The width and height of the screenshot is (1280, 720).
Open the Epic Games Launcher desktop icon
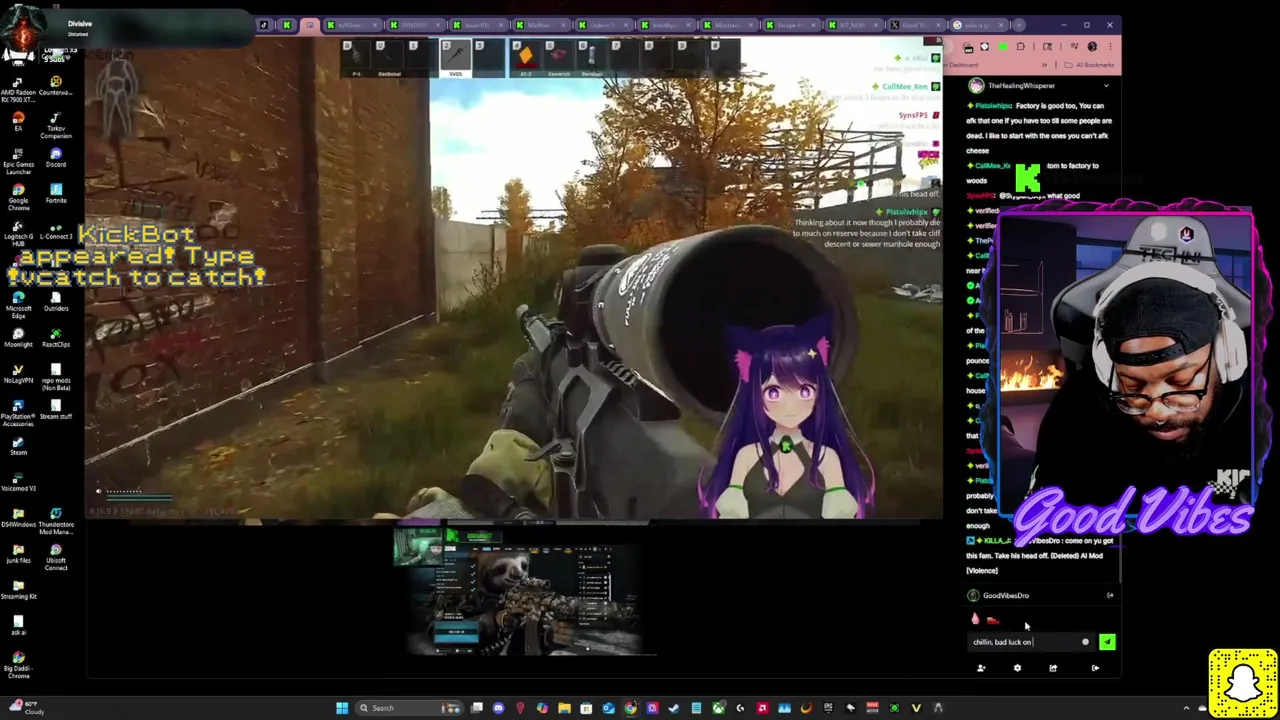click(x=18, y=160)
